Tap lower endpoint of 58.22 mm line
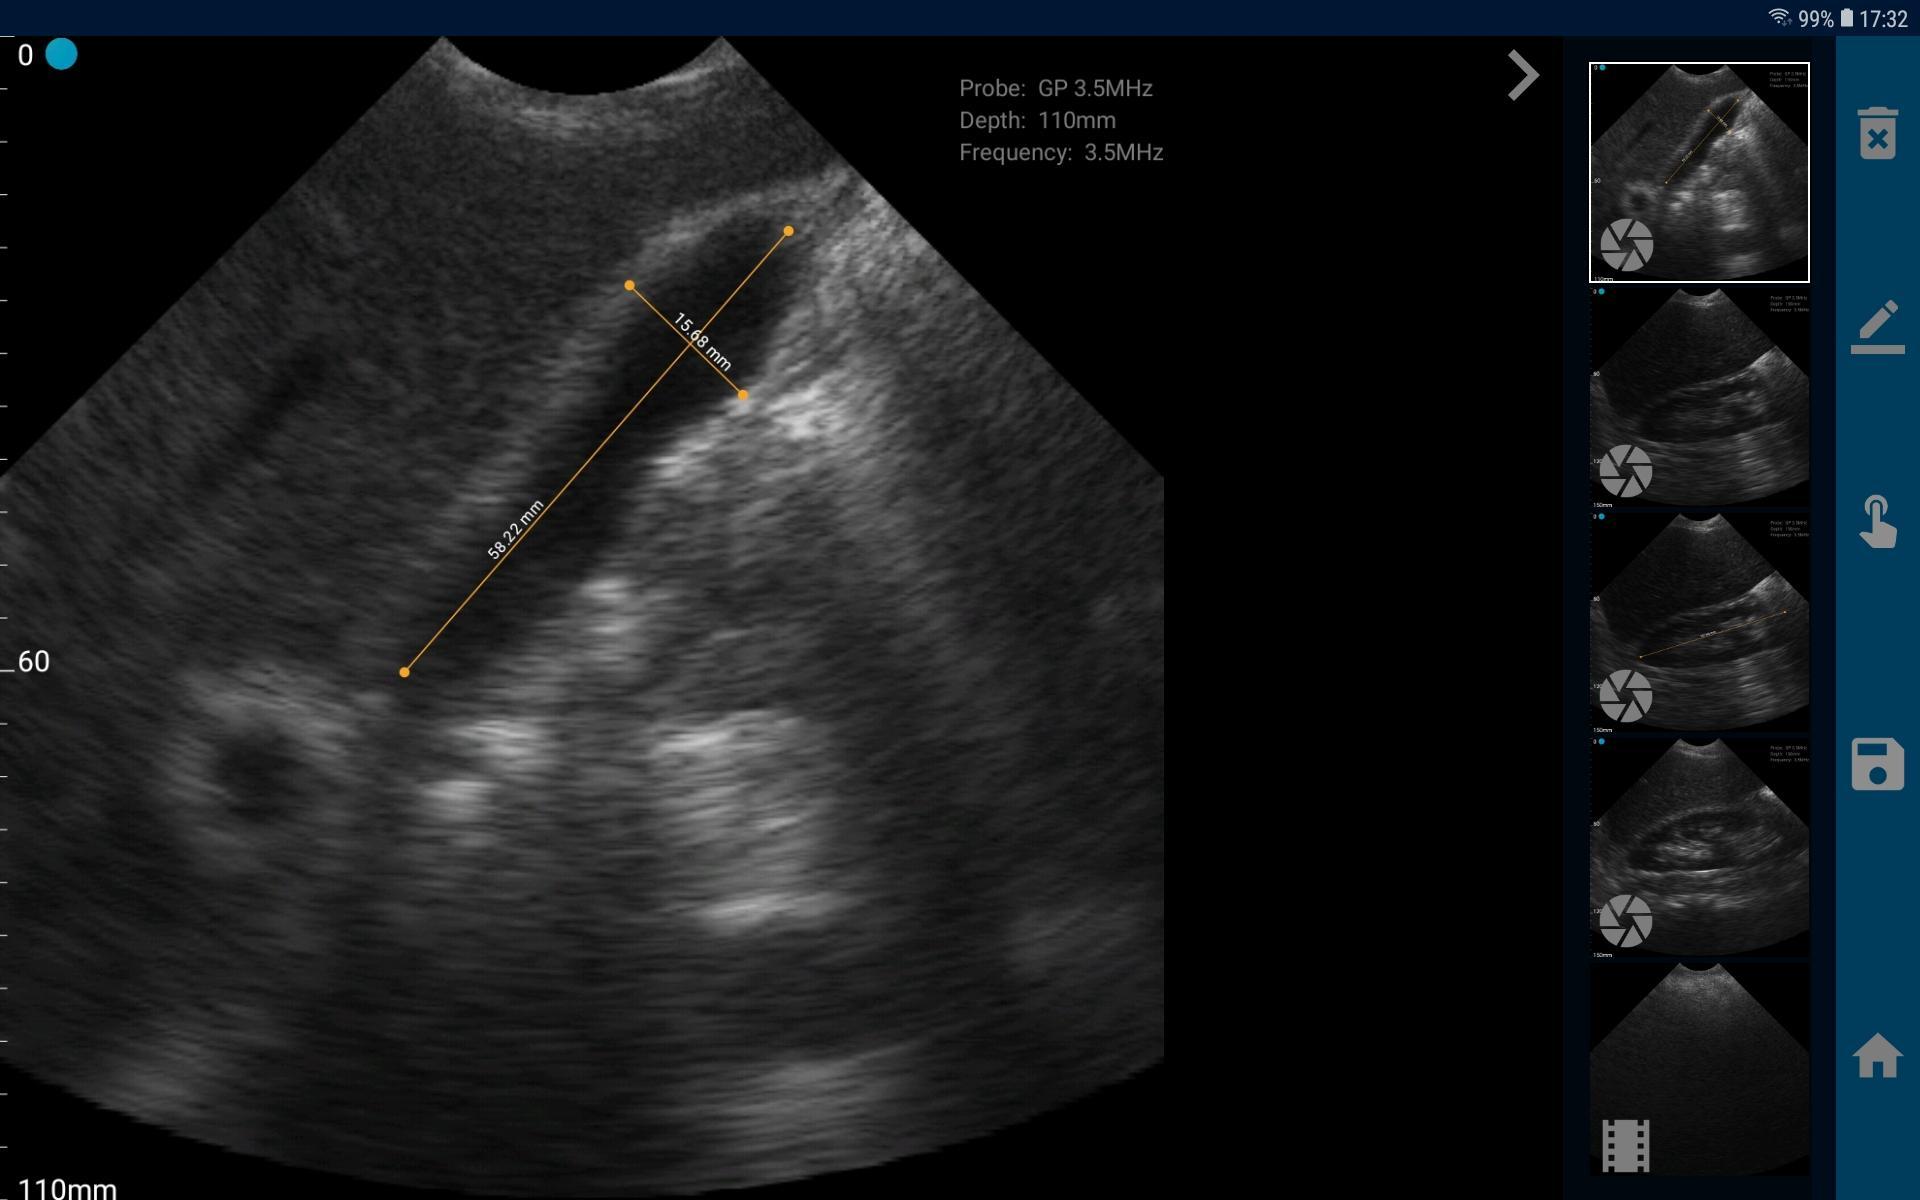The image size is (1920, 1200). click(404, 672)
